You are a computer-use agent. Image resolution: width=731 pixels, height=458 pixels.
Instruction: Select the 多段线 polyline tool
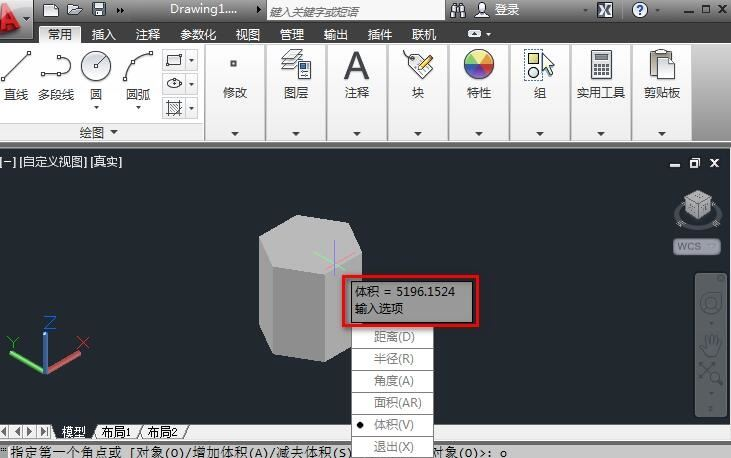[56, 76]
